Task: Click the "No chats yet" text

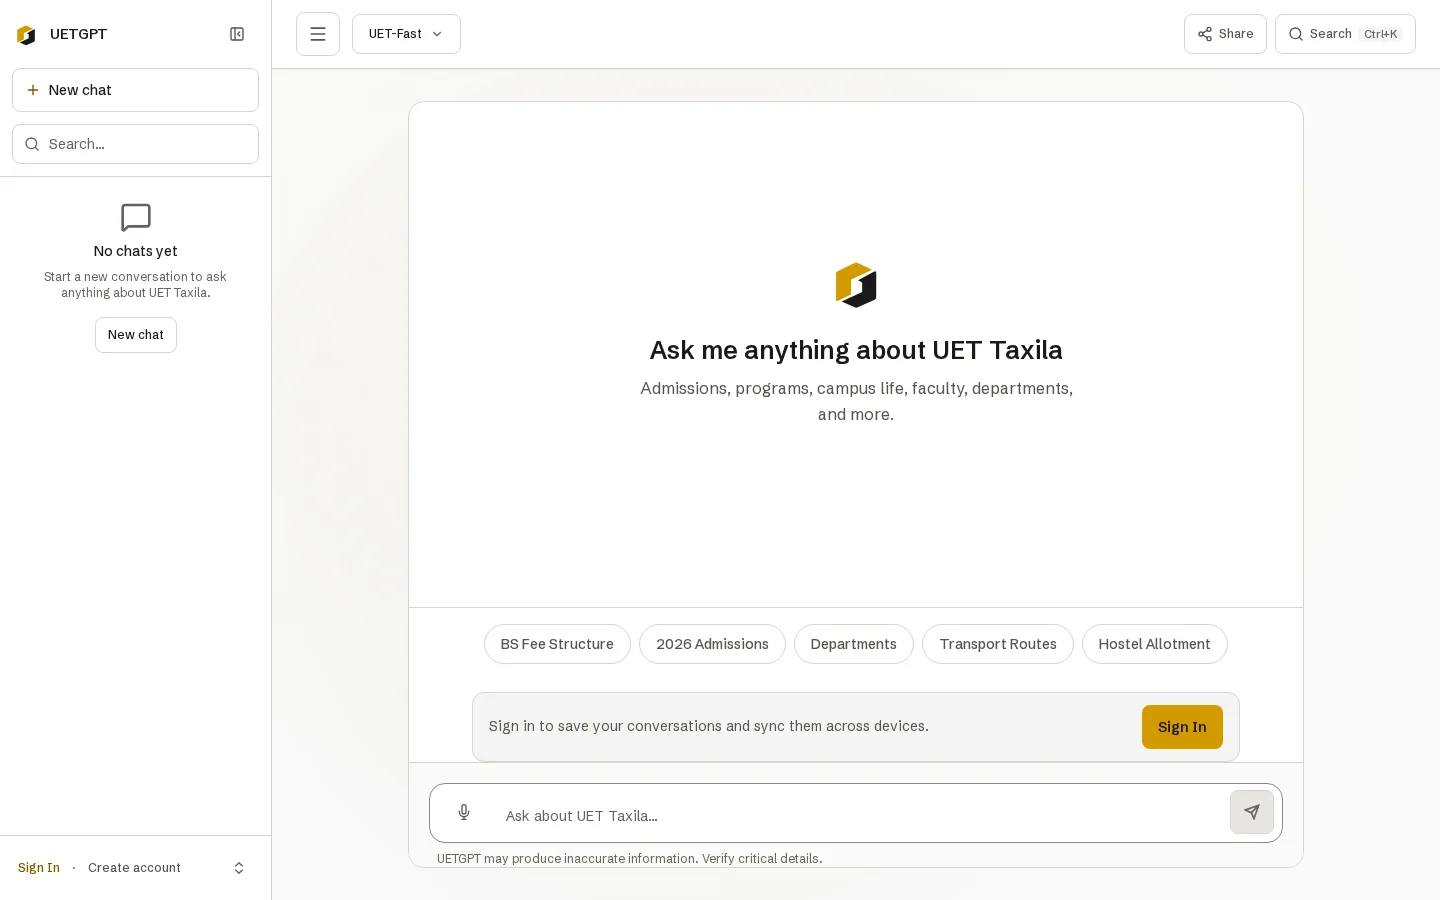Action: pyautogui.click(x=135, y=251)
